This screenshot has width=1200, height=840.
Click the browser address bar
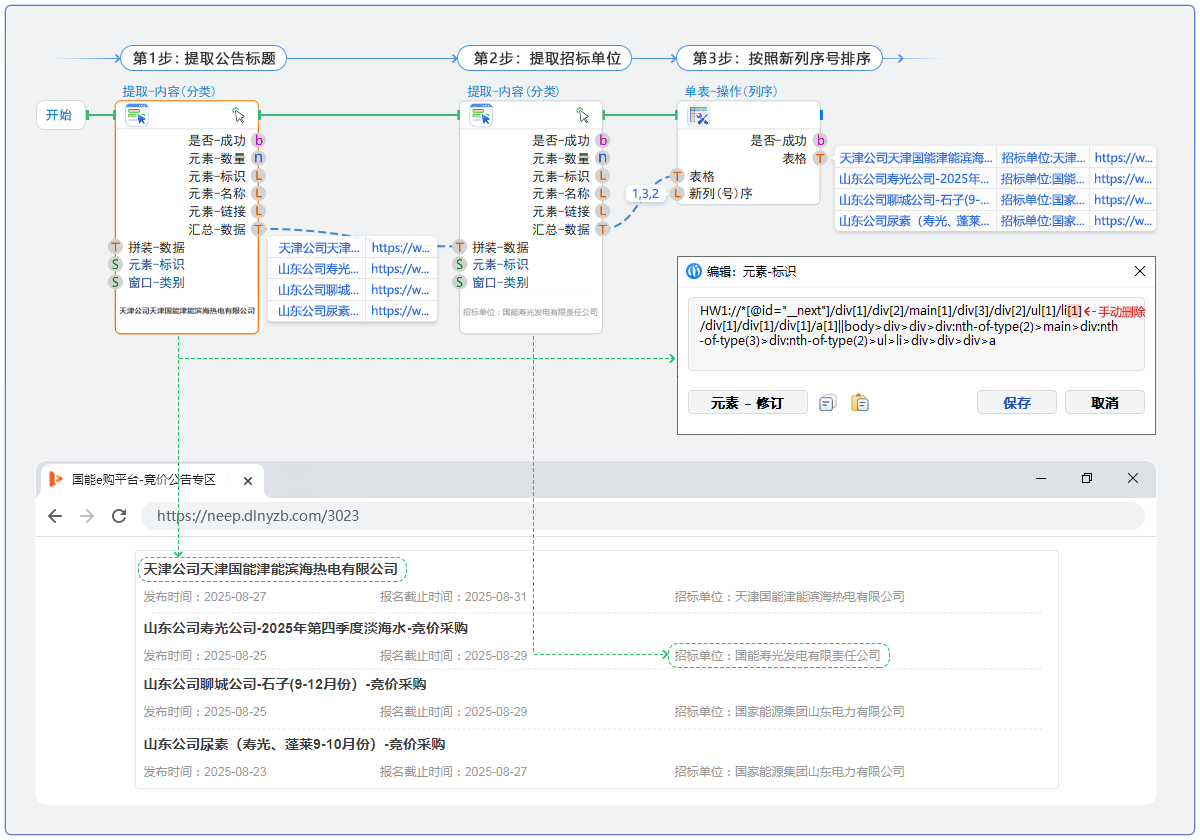point(642,516)
